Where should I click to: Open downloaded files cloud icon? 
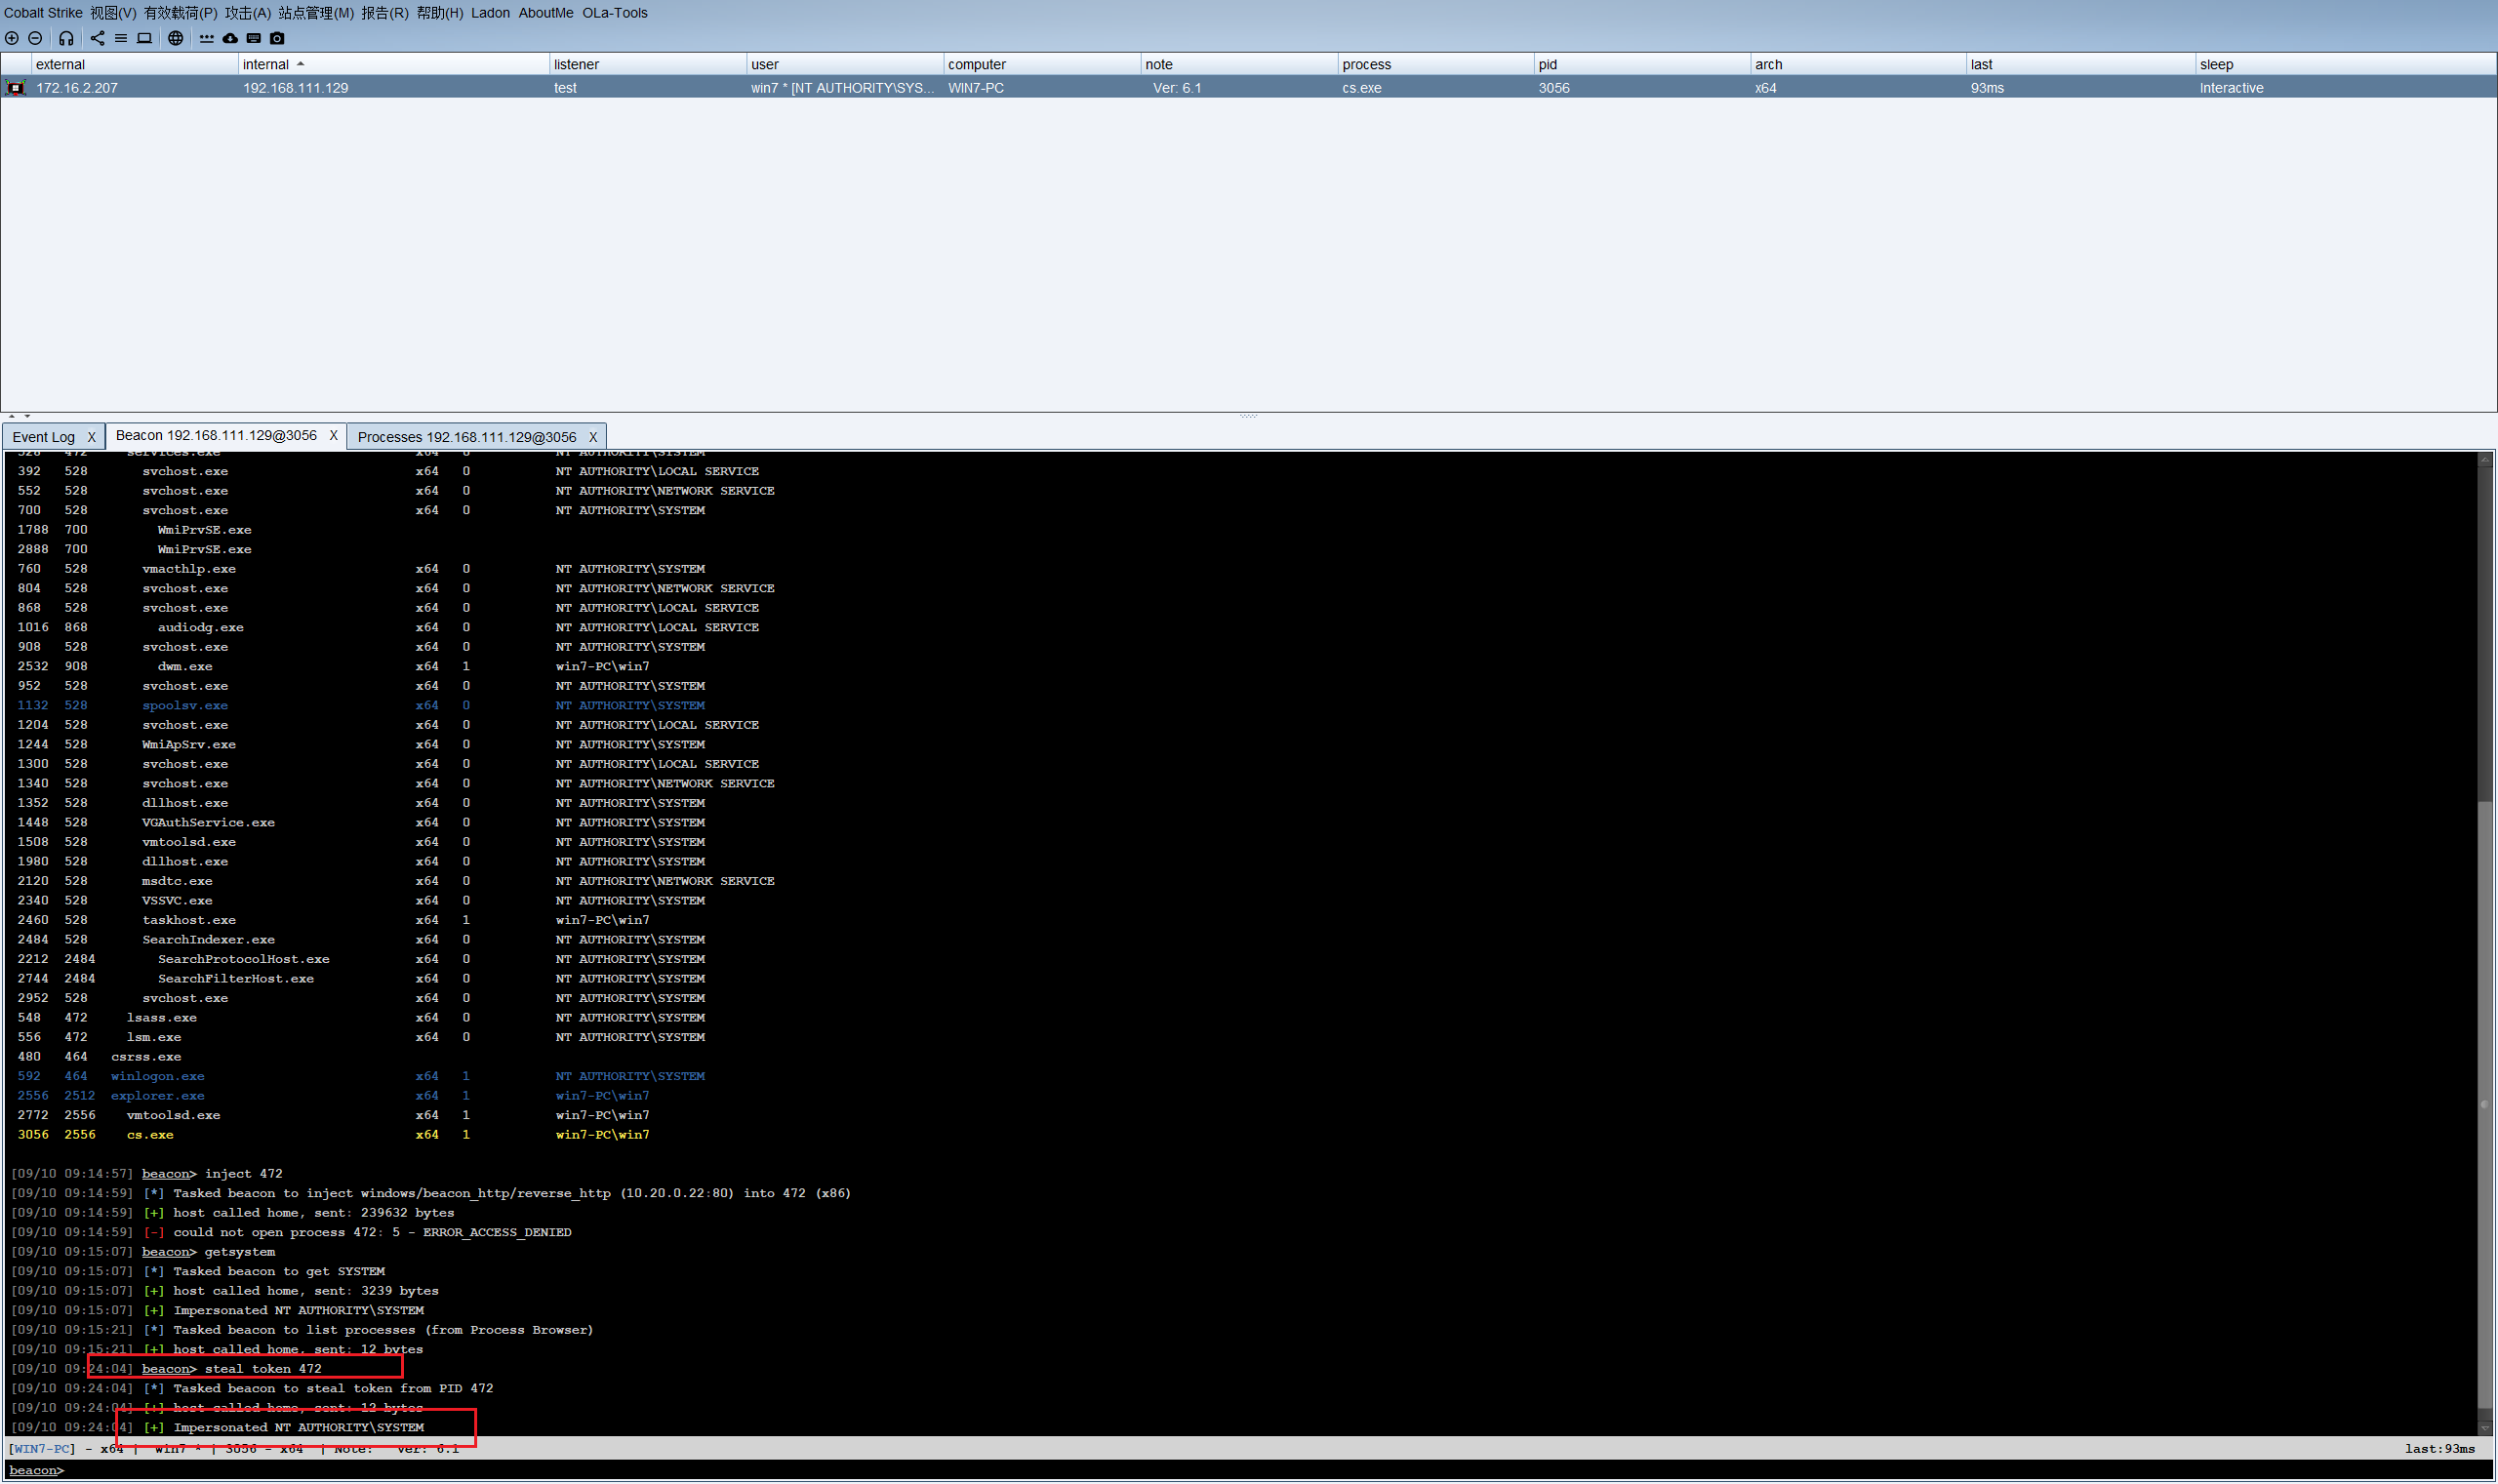tap(230, 38)
